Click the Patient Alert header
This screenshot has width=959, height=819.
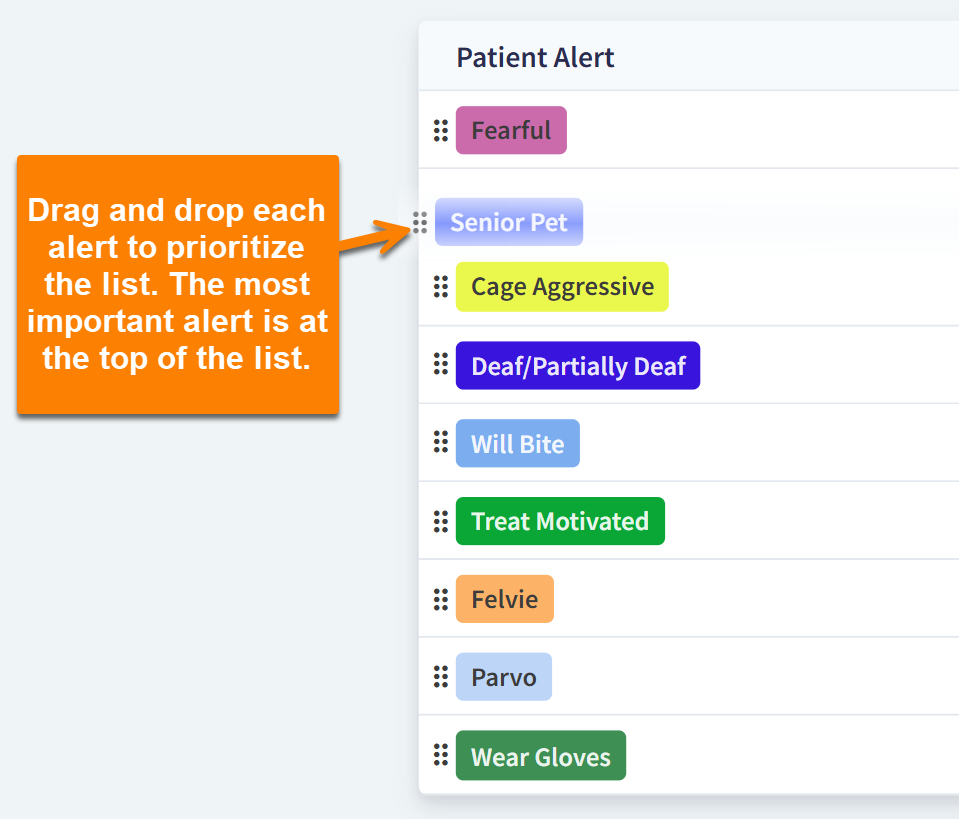535,57
